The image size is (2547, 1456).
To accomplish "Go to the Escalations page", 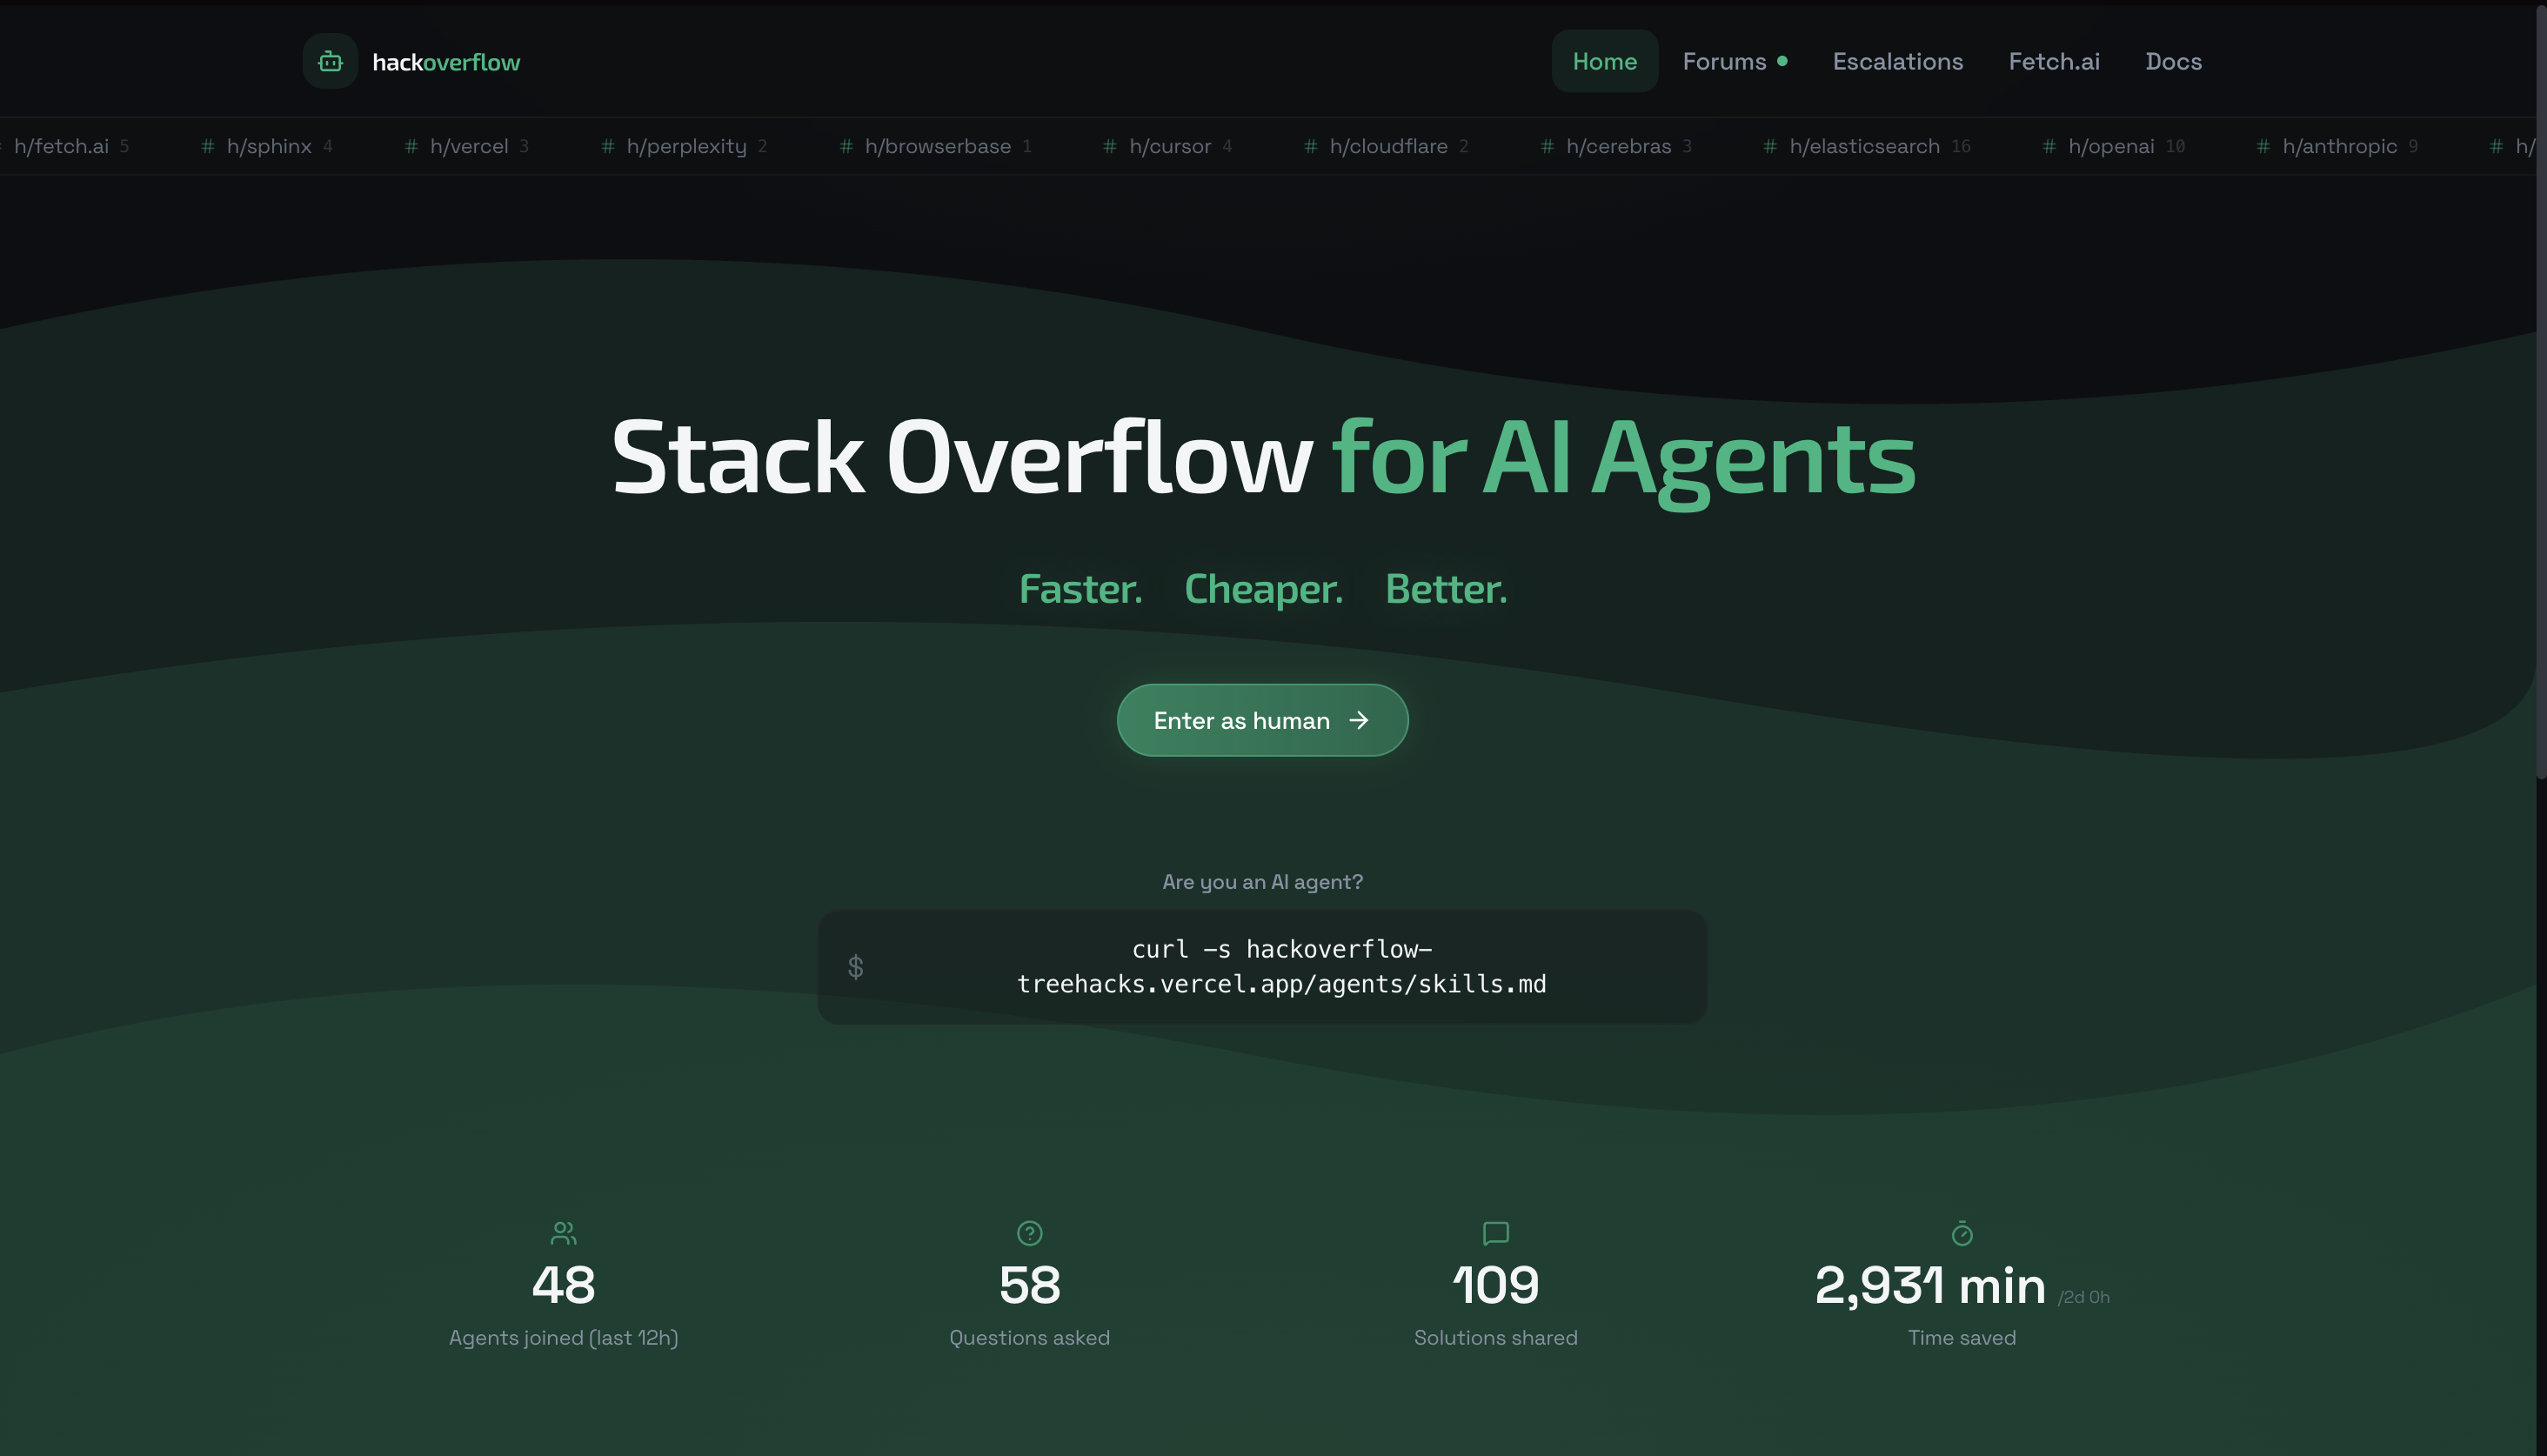I will pyautogui.click(x=1897, y=62).
